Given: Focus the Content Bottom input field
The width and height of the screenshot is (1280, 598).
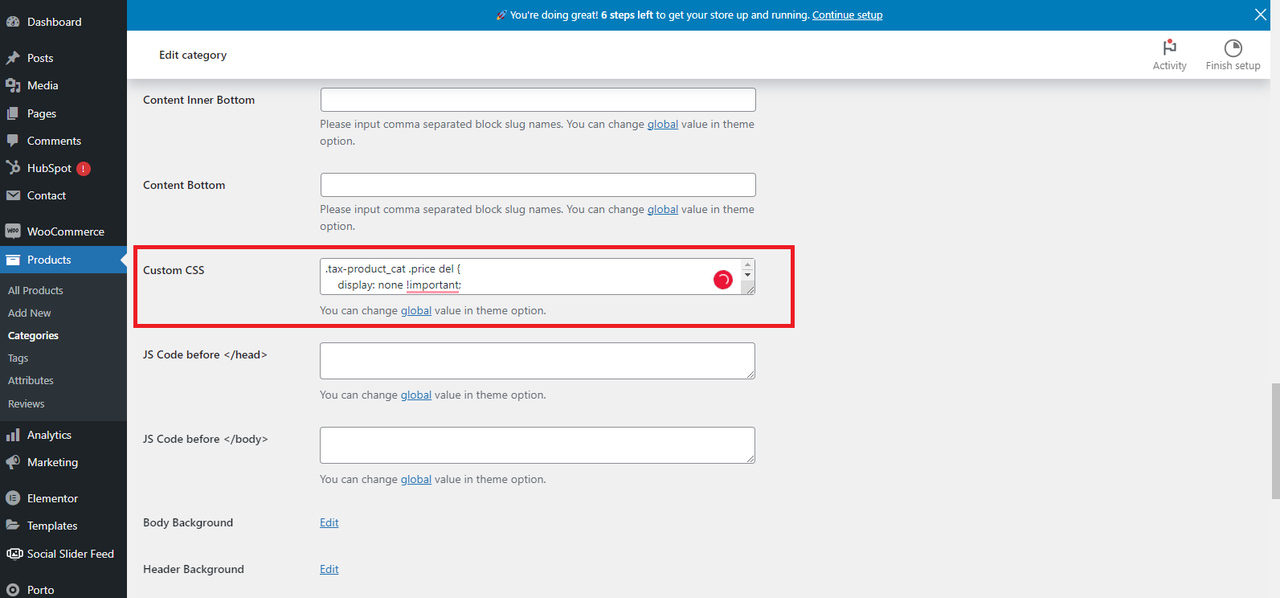Looking at the screenshot, I should [x=538, y=185].
